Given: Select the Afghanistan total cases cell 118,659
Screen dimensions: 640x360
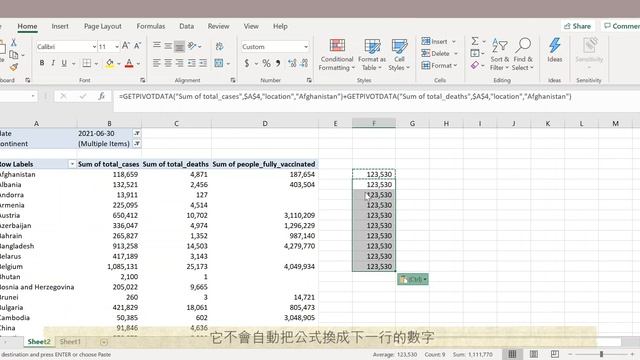Looking at the screenshot, I should click(x=109, y=174).
